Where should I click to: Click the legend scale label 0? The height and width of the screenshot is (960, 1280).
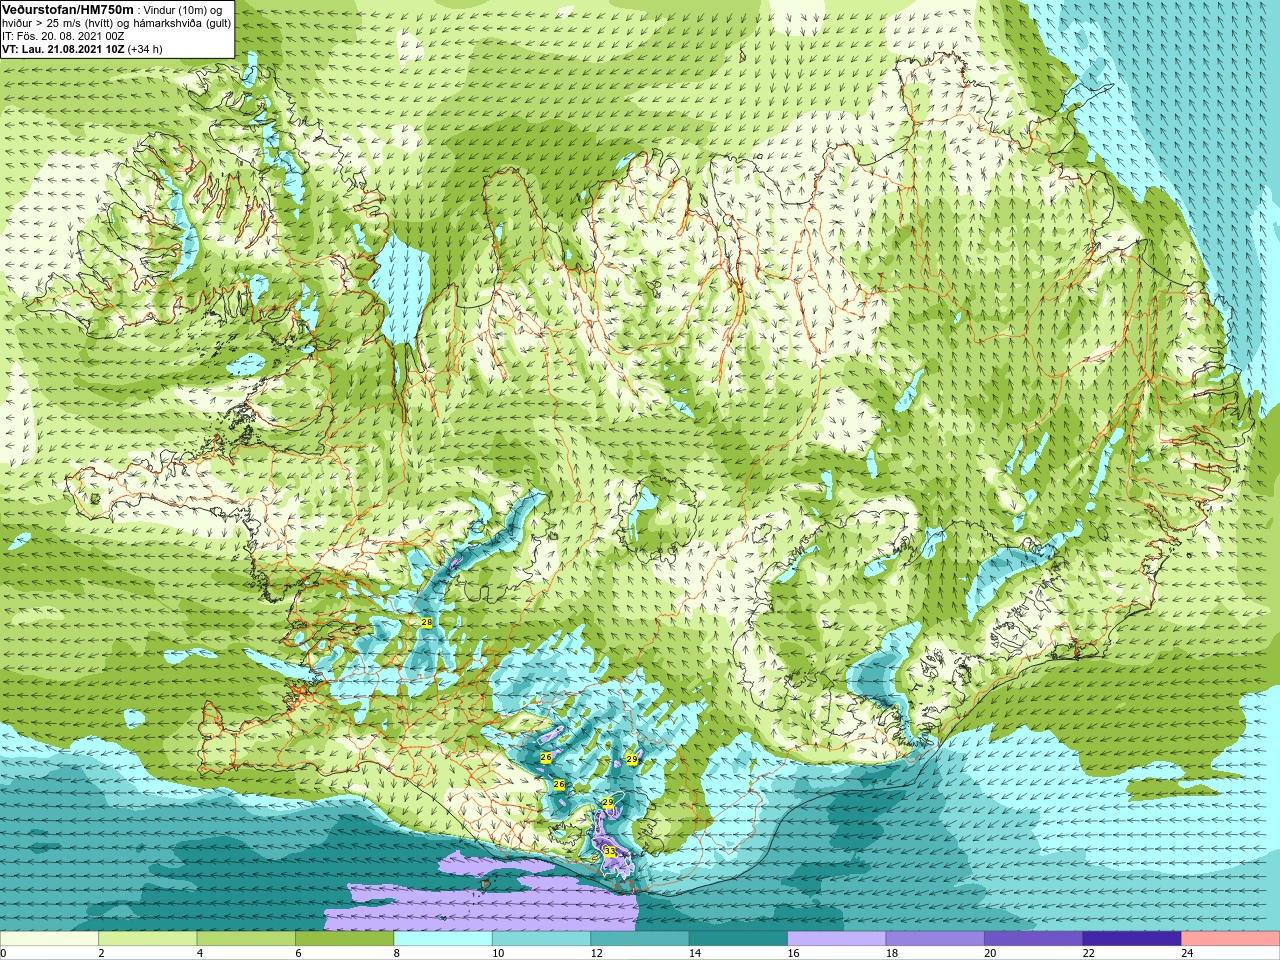click(x=4, y=953)
